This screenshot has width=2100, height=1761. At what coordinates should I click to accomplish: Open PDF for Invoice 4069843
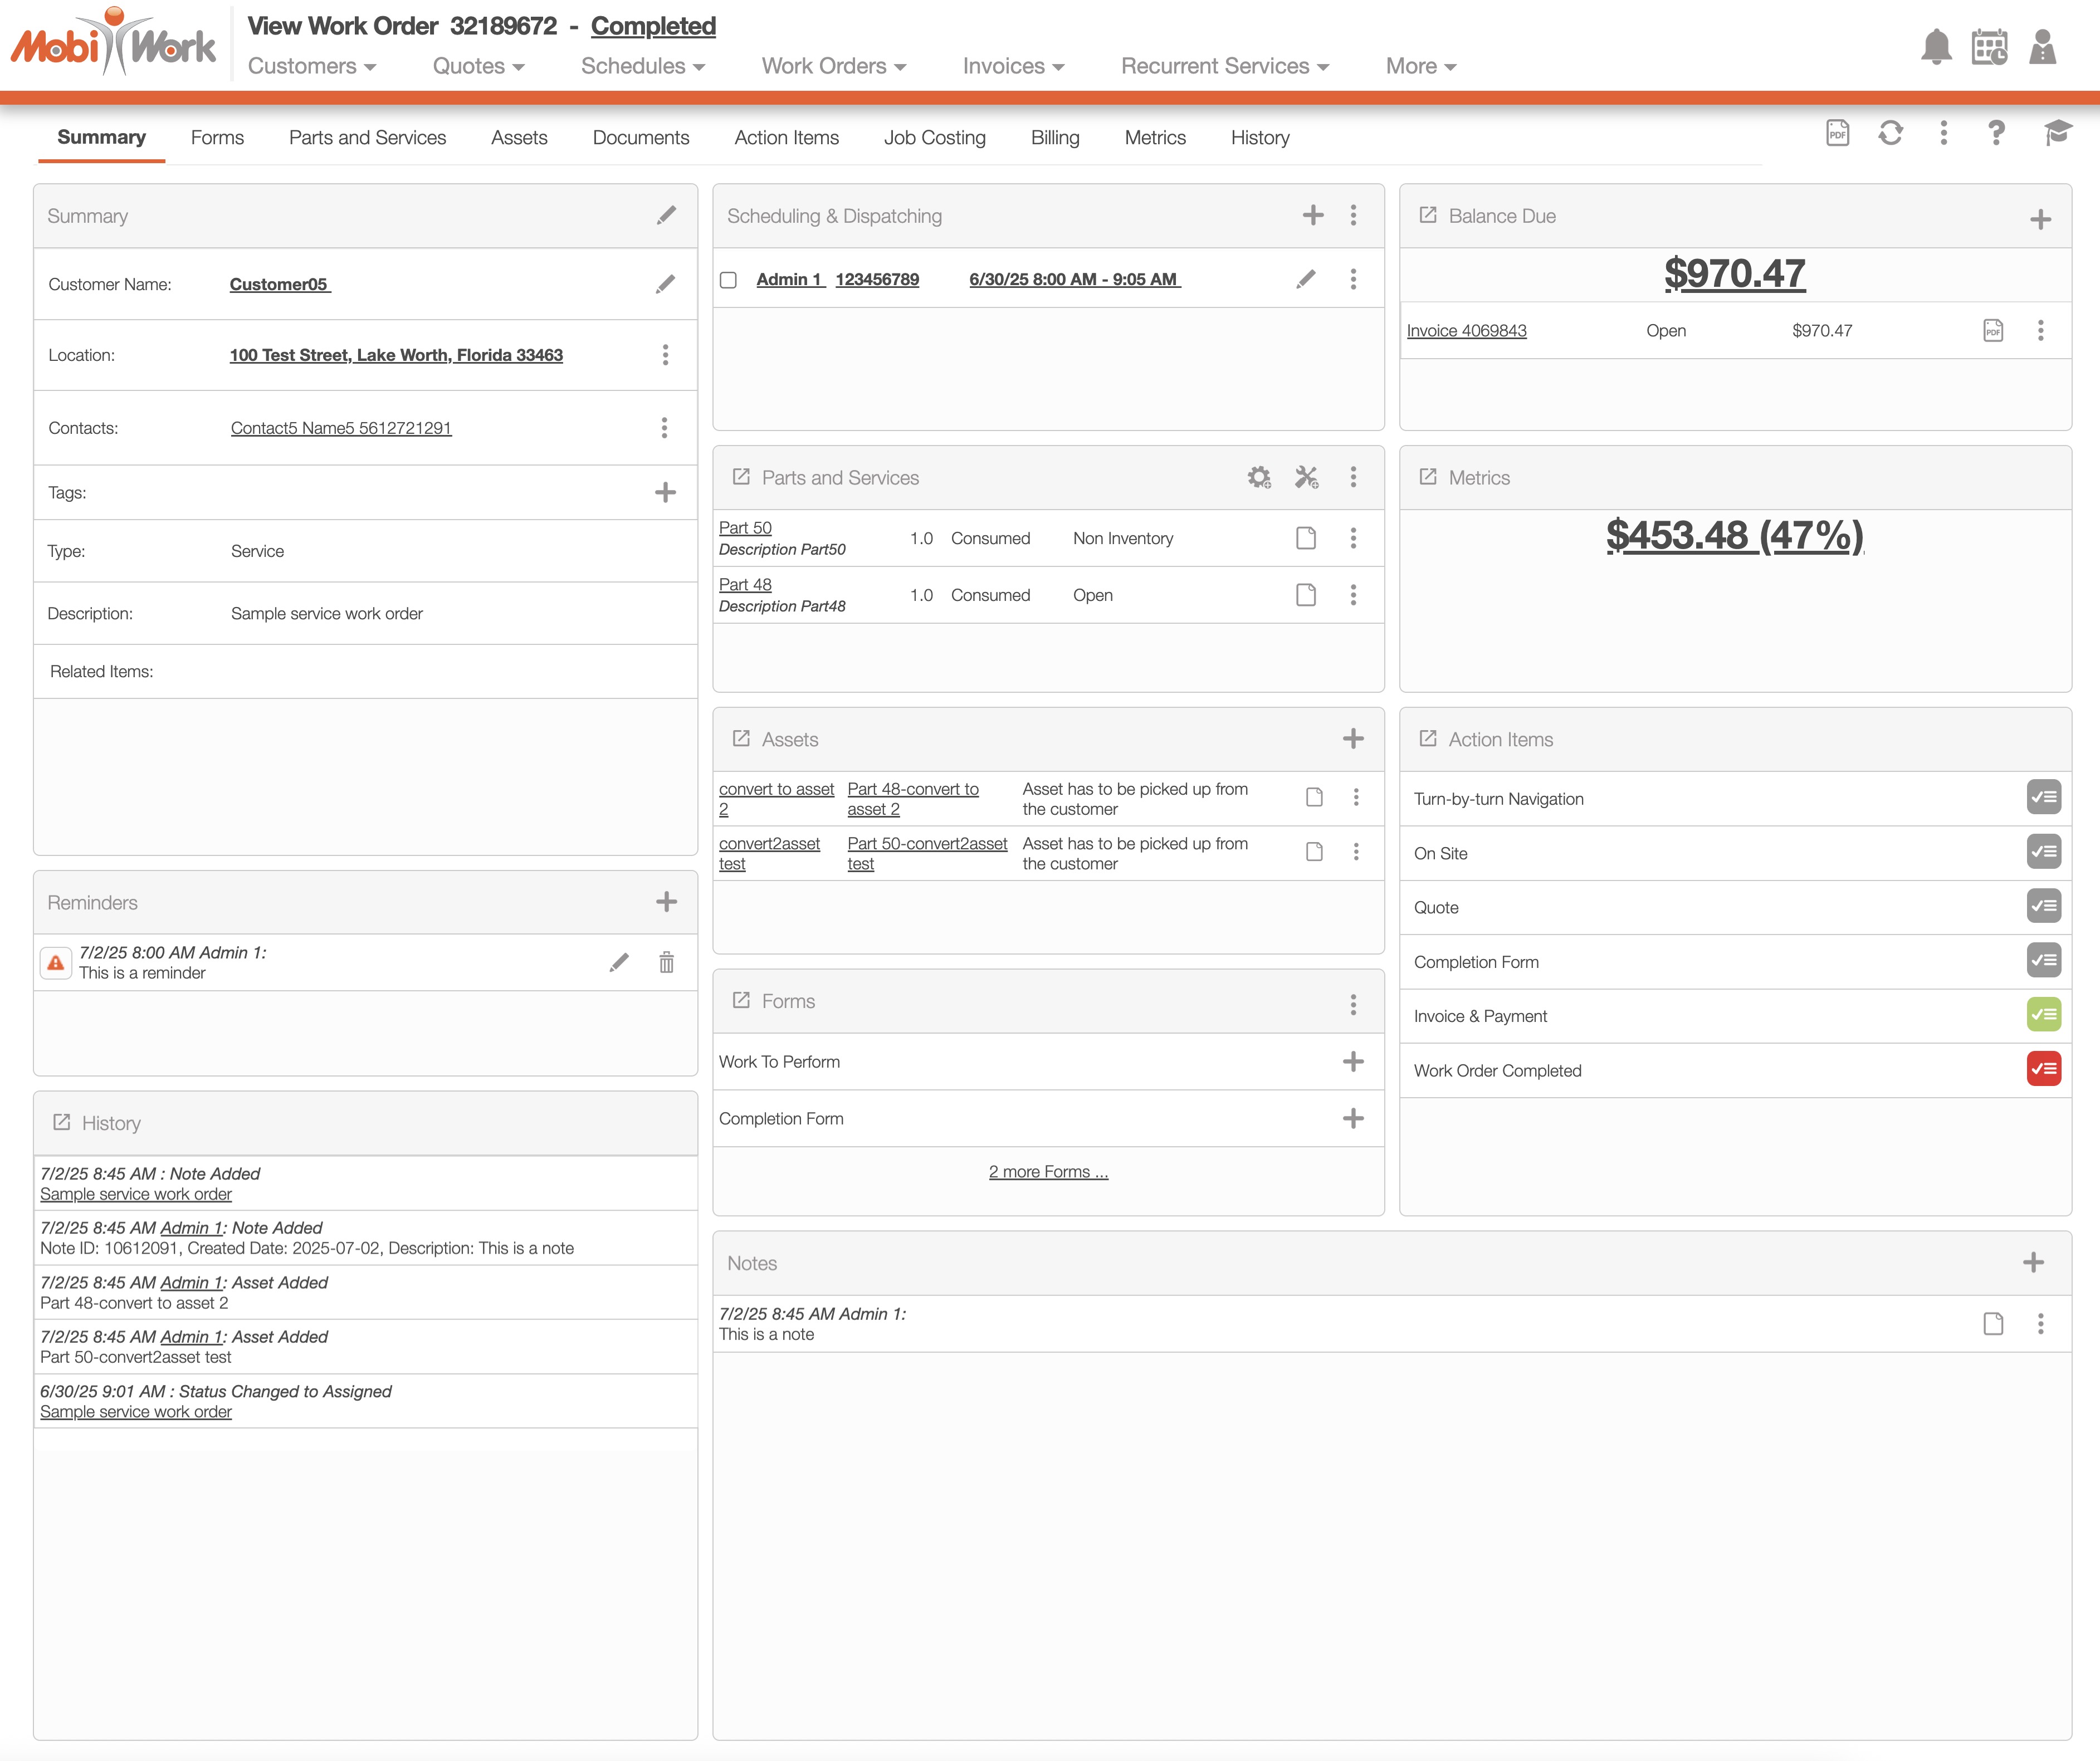coord(1992,330)
